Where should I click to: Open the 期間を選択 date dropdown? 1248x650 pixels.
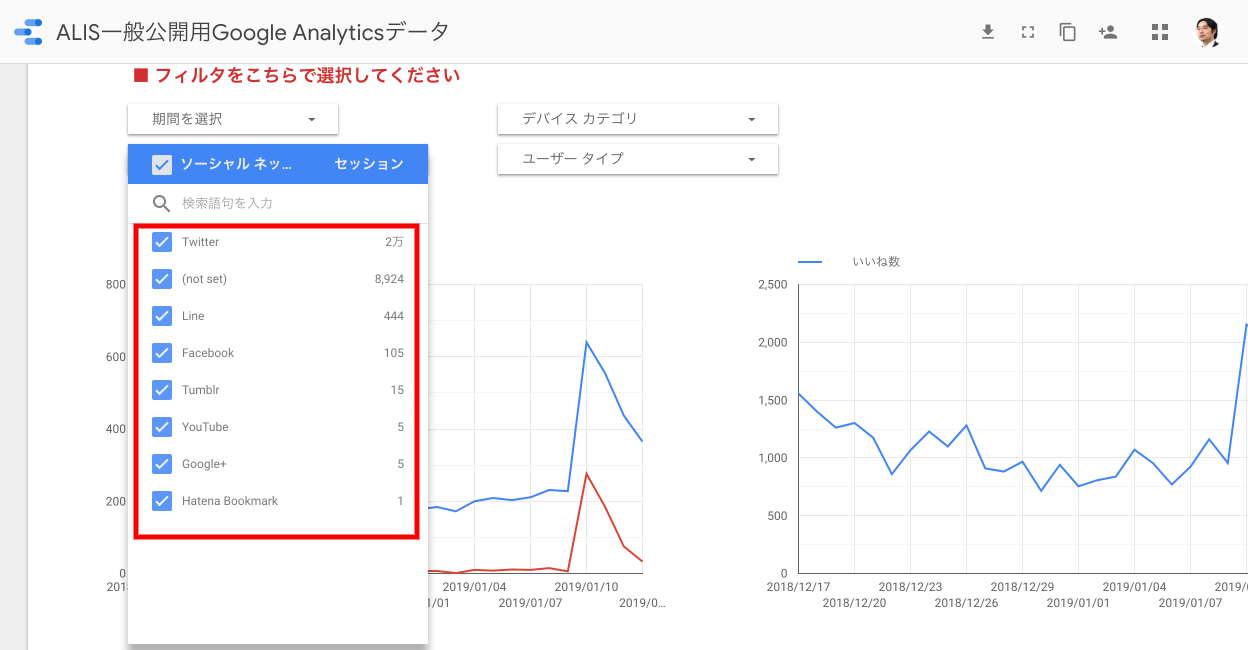click(x=233, y=119)
